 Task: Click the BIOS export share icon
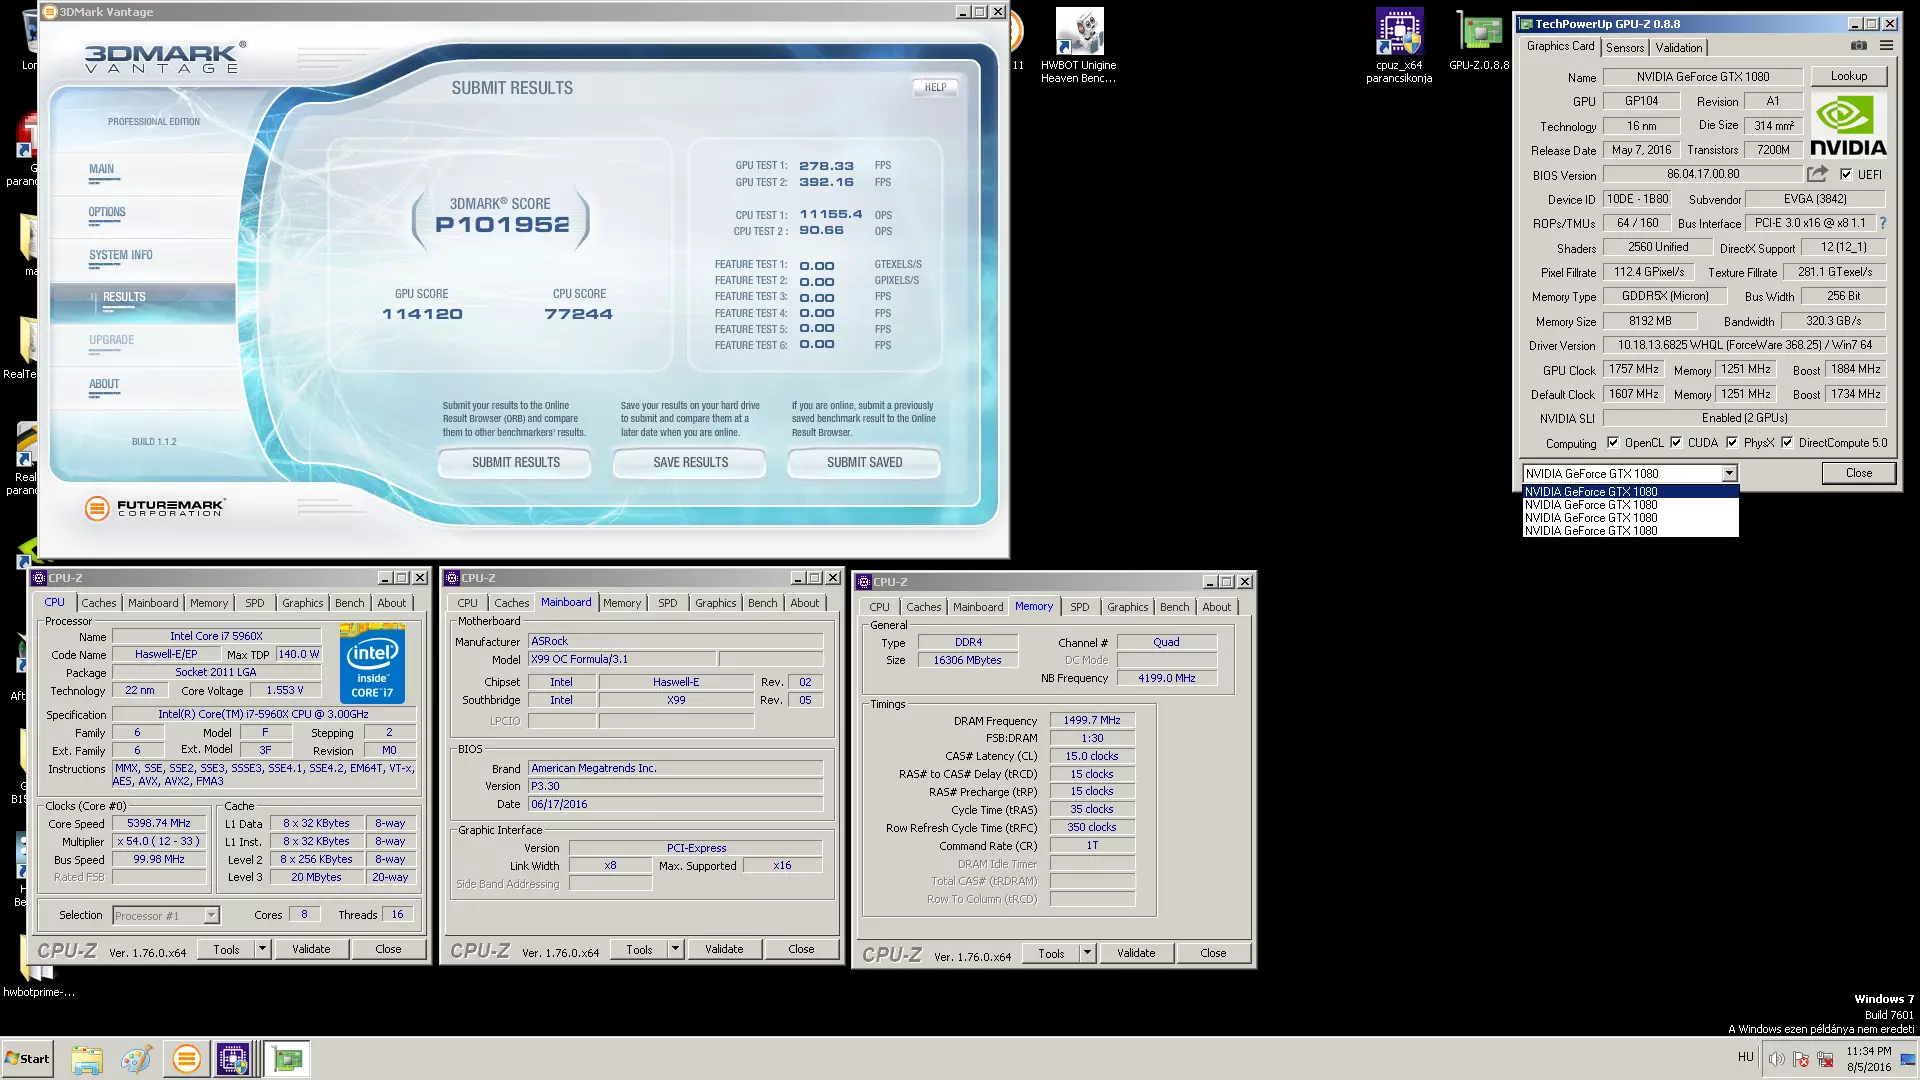(1817, 174)
